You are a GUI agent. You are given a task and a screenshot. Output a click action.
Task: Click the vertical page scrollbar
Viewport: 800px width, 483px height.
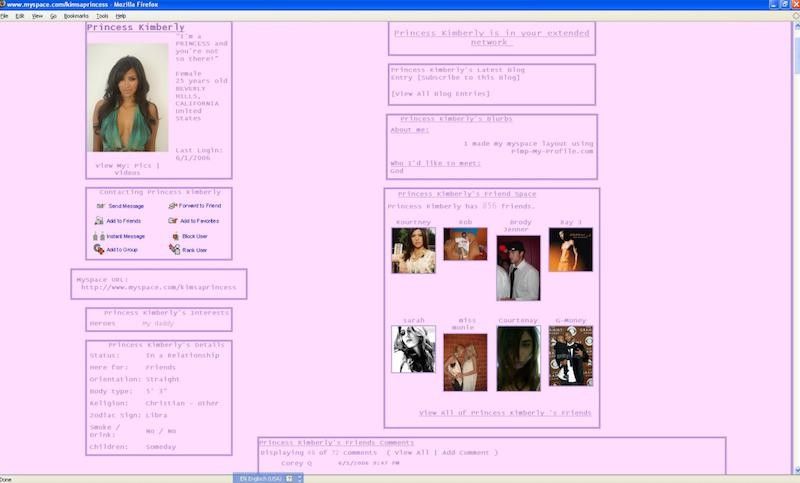(796, 247)
